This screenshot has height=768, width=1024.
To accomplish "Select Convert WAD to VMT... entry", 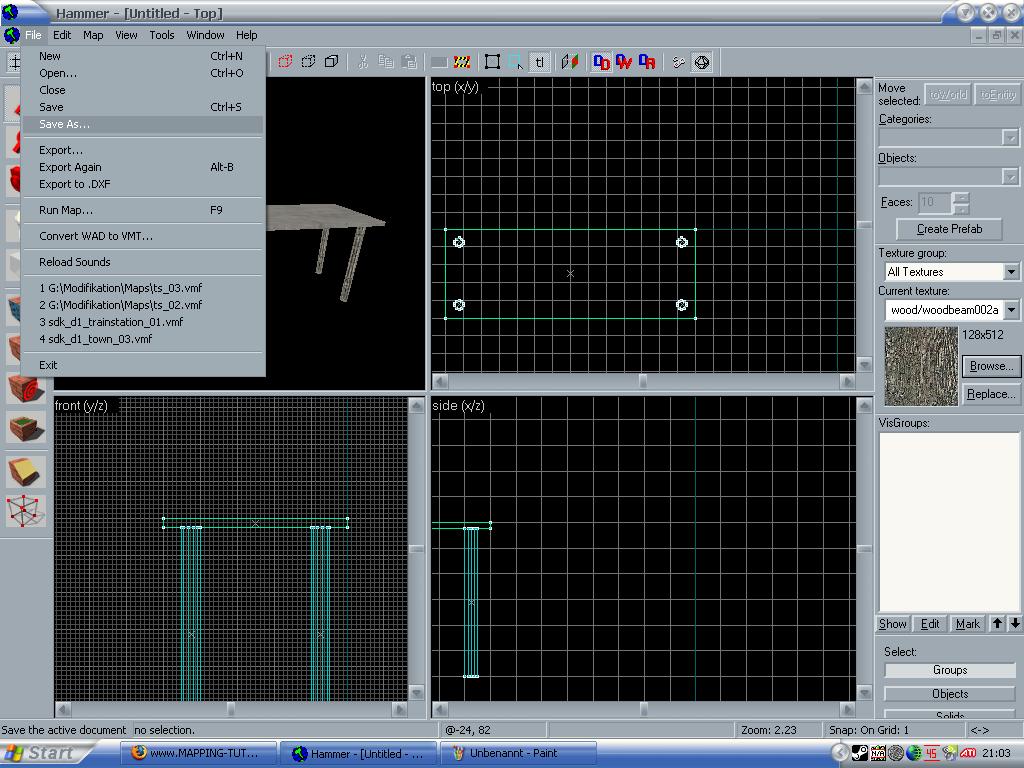I will [143, 236].
